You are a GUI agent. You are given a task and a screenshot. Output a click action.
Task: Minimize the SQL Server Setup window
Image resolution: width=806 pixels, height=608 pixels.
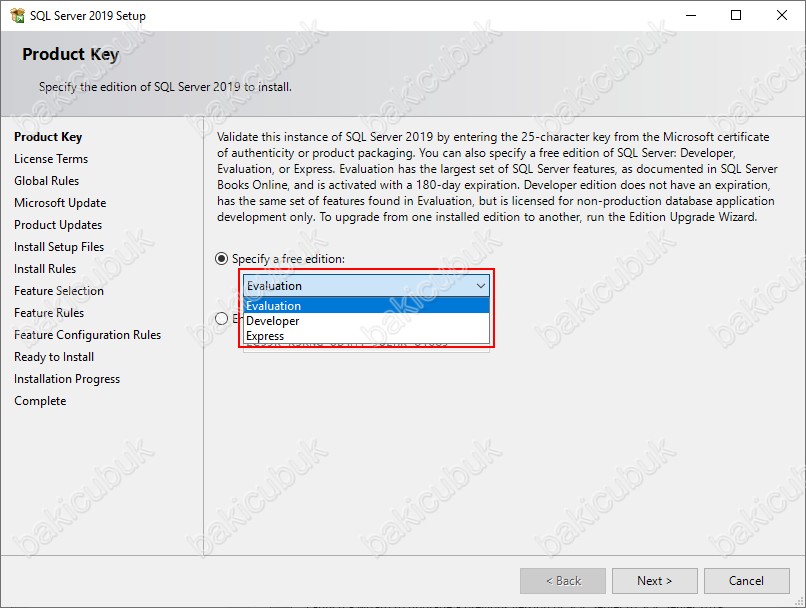pos(690,16)
